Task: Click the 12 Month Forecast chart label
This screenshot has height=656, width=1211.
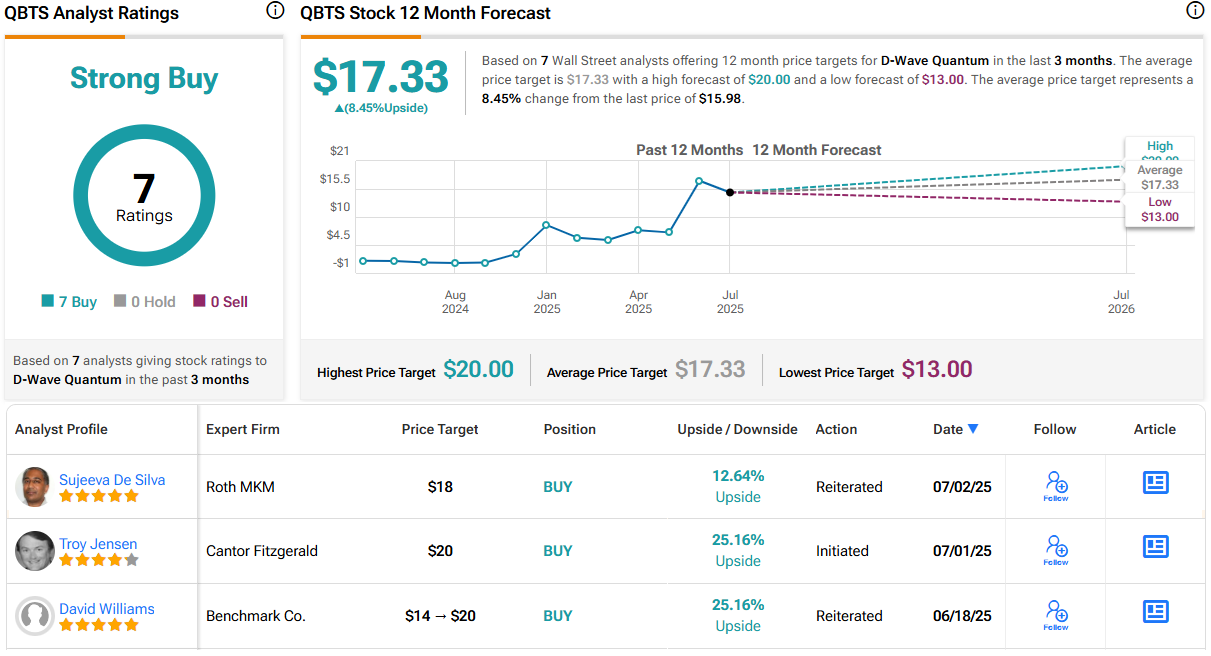Action: click(x=817, y=150)
